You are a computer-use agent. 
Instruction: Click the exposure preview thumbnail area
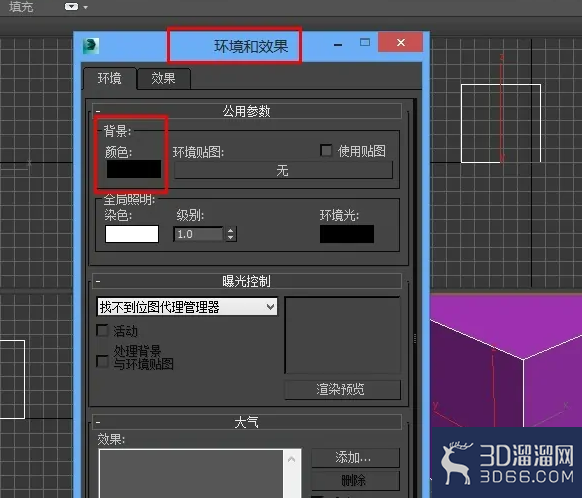343,335
